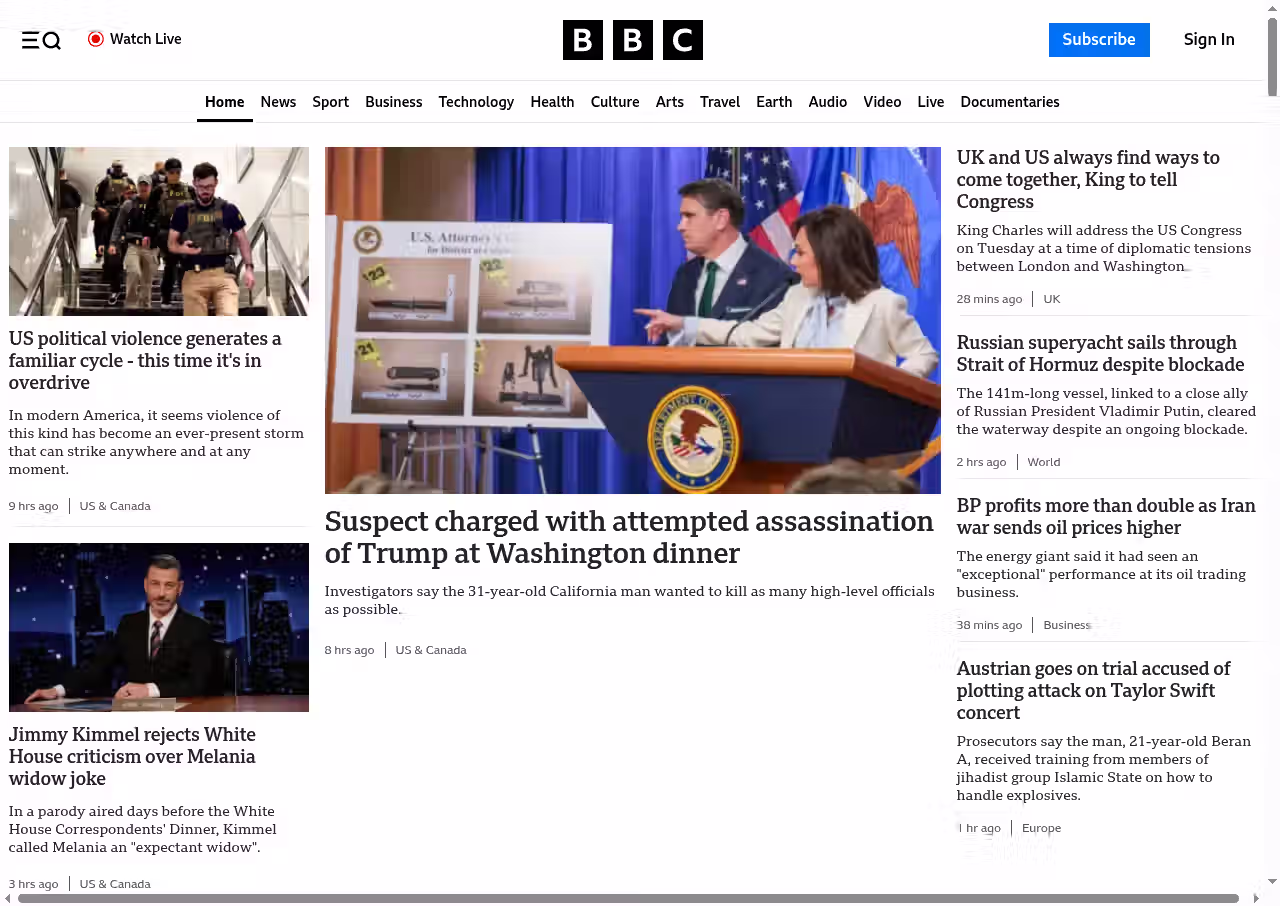Select the Europe category tag
The width and height of the screenshot is (1280, 906).
(1041, 828)
